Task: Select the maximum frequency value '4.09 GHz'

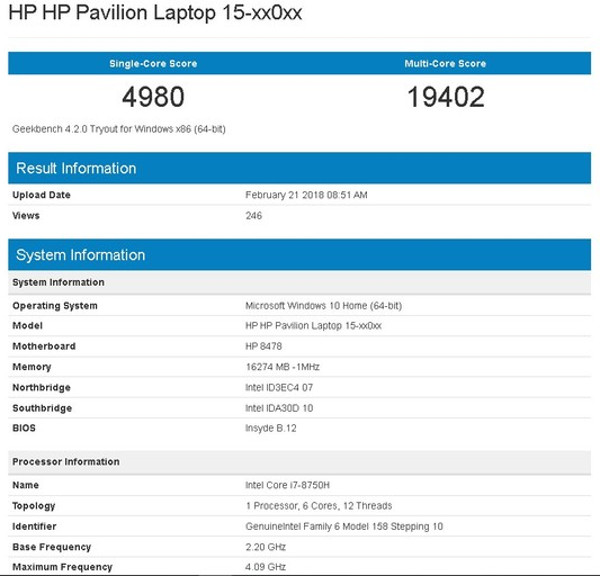Action: tap(266, 567)
